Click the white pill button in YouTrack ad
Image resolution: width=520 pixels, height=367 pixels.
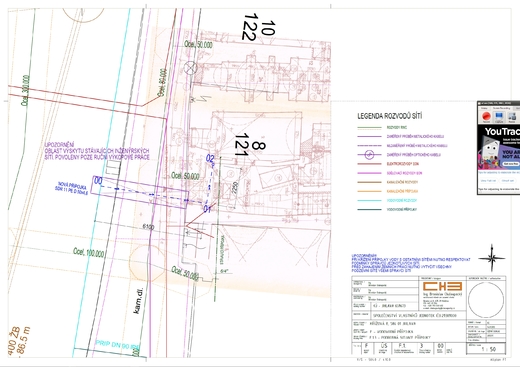(x=511, y=164)
